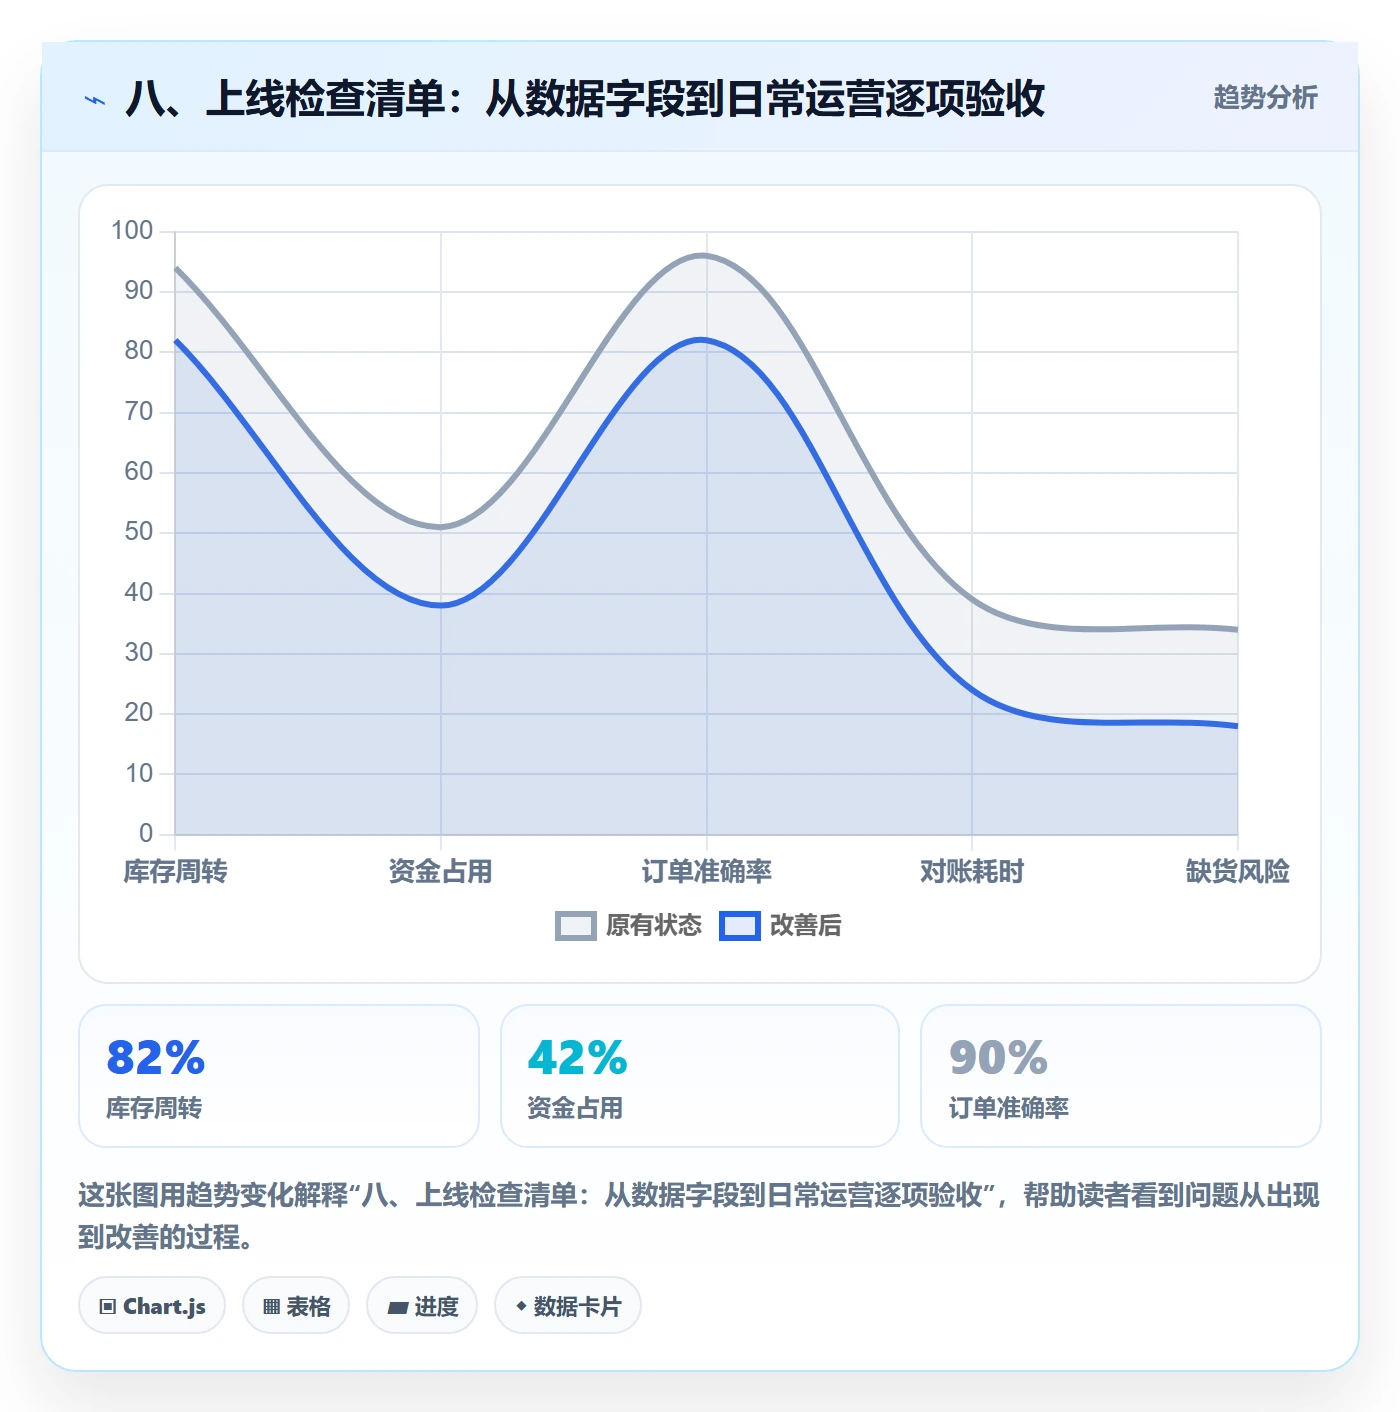Click the grey line peak at 订单准确率
Screen dimensions: 1400x1412
tap(706, 256)
